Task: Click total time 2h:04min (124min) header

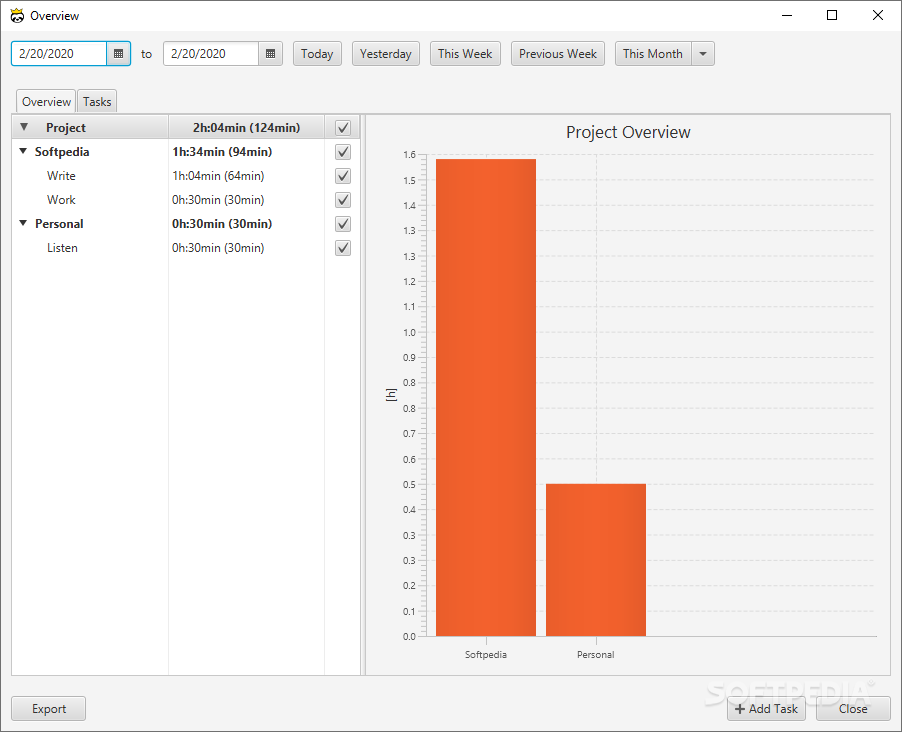Action: [x=246, y=128]
